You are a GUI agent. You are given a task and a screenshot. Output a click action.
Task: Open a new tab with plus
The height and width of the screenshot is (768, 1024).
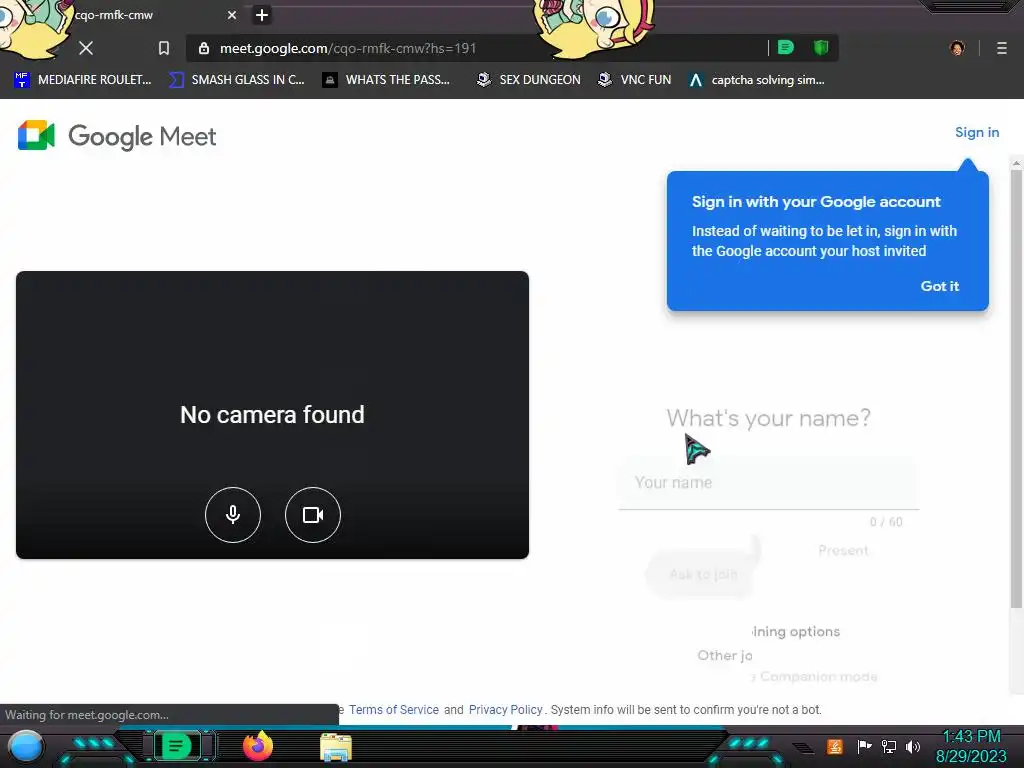262,15
